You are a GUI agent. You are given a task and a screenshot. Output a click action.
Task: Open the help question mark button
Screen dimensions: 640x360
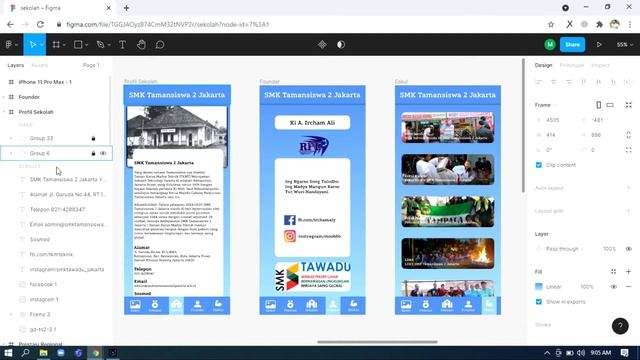[620, 326]
